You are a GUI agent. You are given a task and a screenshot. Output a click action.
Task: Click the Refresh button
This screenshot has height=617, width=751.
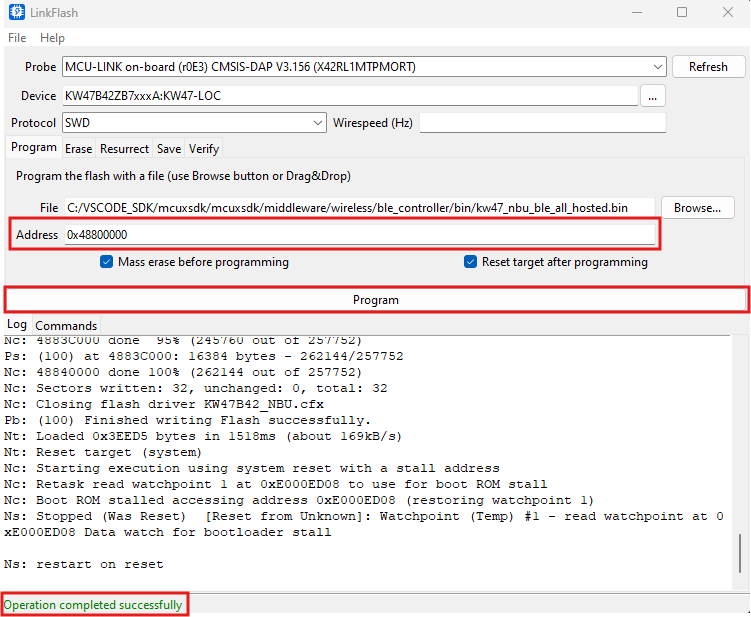(708, 67)
